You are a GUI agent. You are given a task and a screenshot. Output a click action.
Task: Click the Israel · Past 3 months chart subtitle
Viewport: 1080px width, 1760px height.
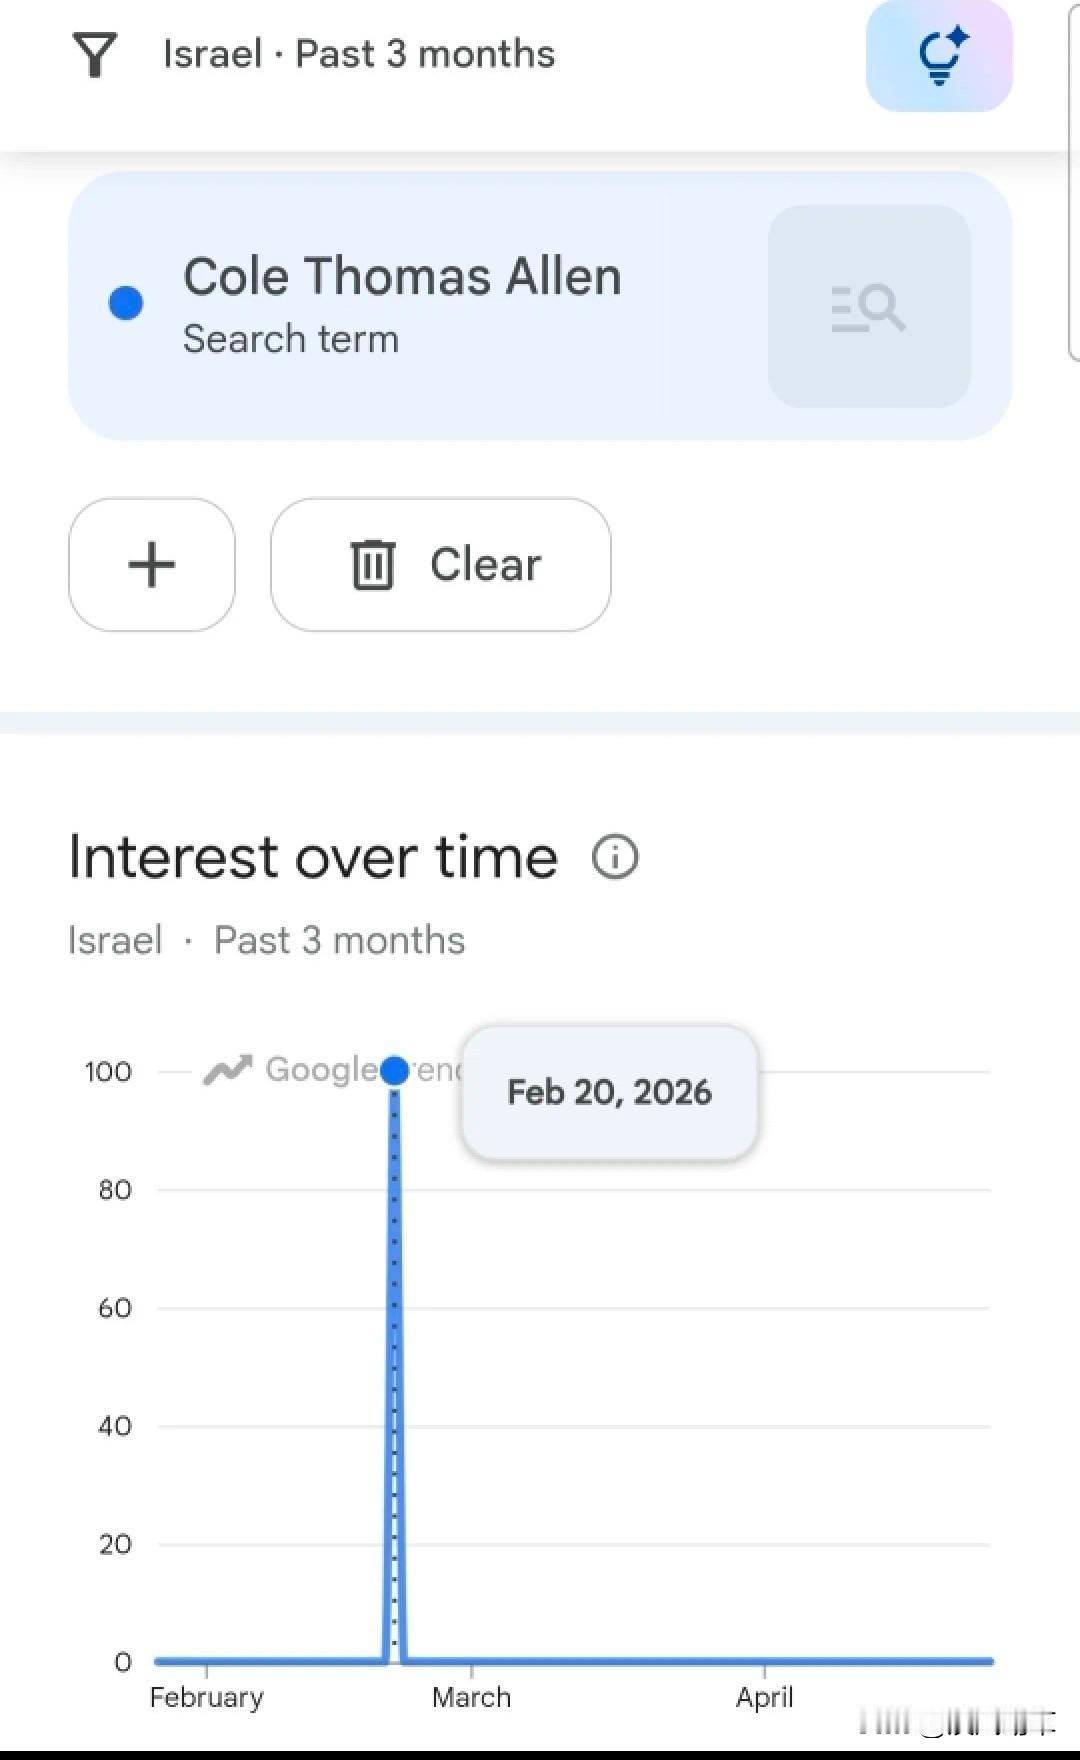267,940
